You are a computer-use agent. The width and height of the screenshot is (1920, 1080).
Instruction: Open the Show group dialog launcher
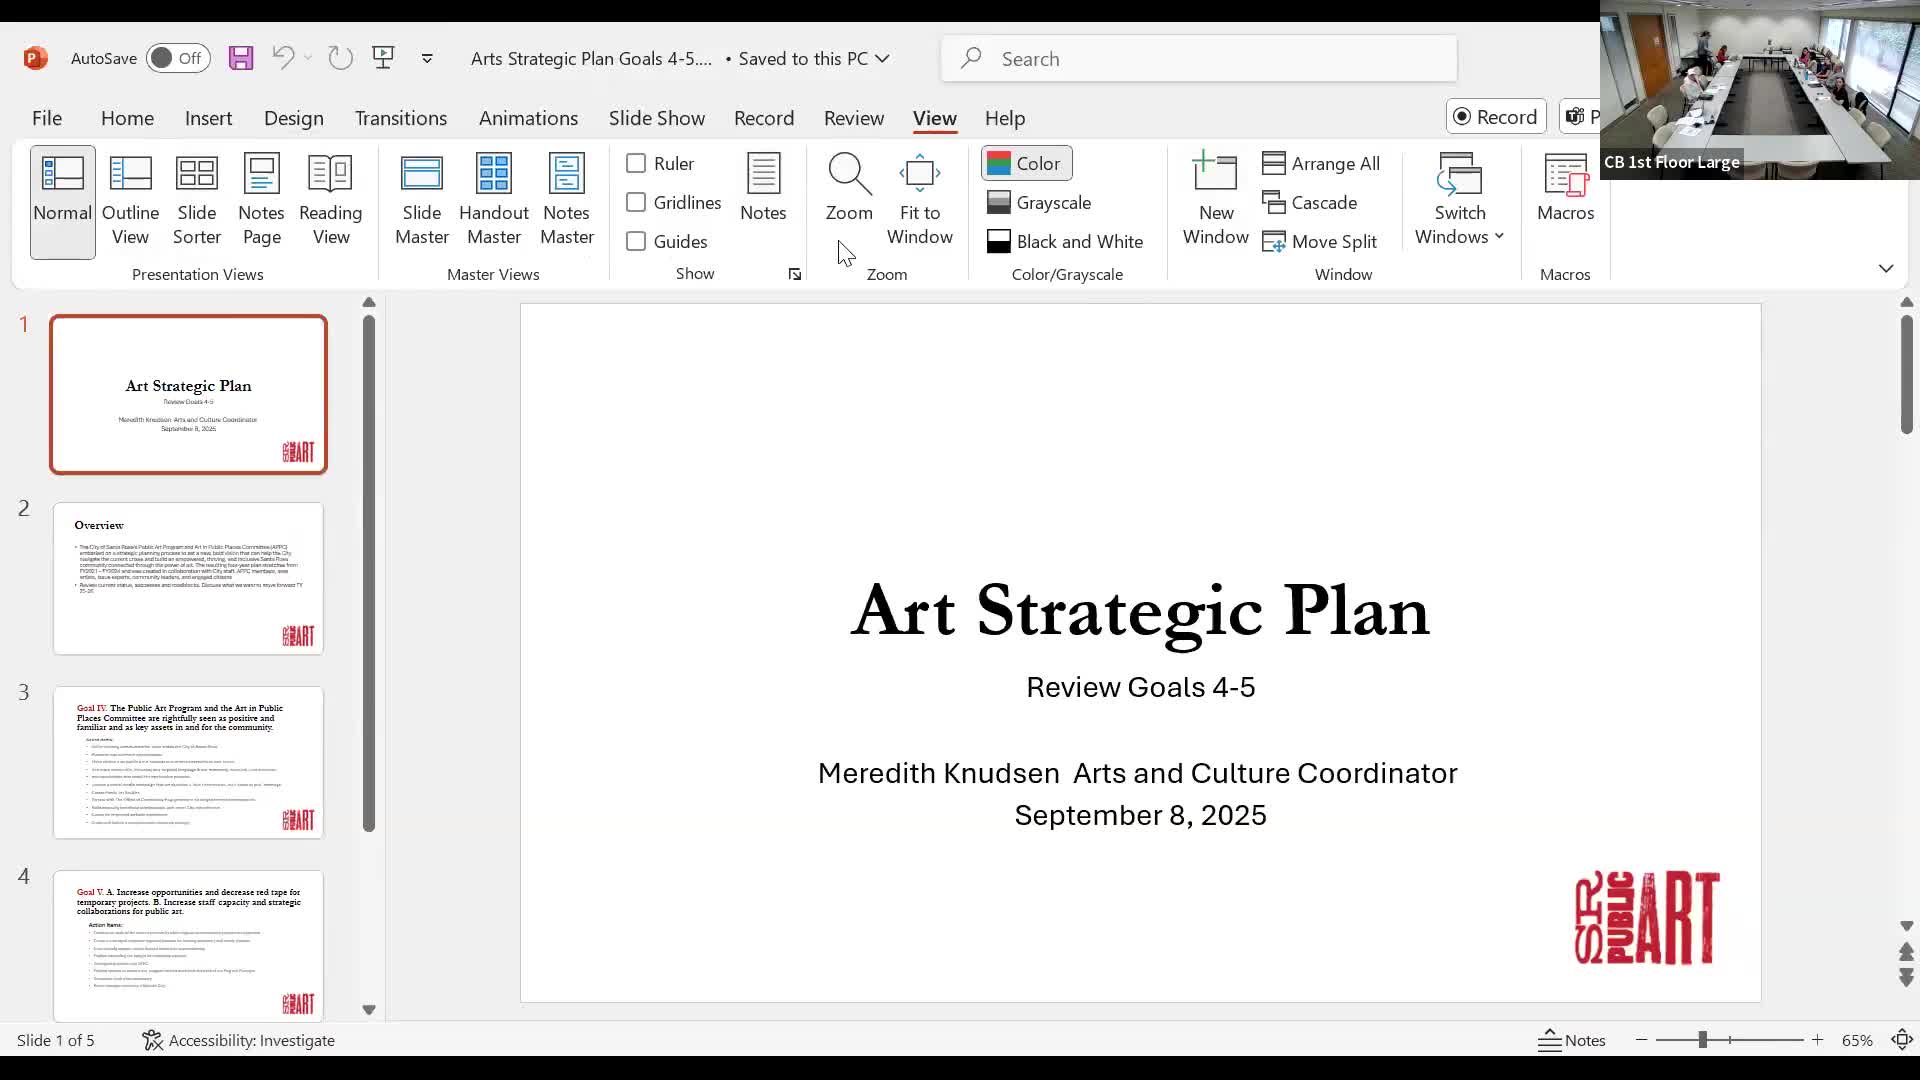click(x=795, y=274)
